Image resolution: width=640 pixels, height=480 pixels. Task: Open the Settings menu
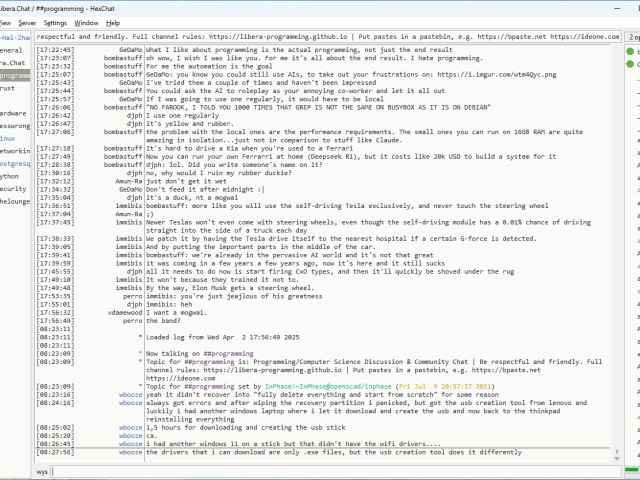[56, 22]
